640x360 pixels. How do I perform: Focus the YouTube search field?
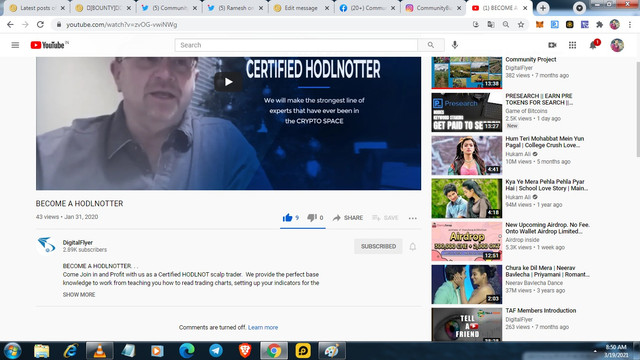pyautogui.click(x=296, y=45)
